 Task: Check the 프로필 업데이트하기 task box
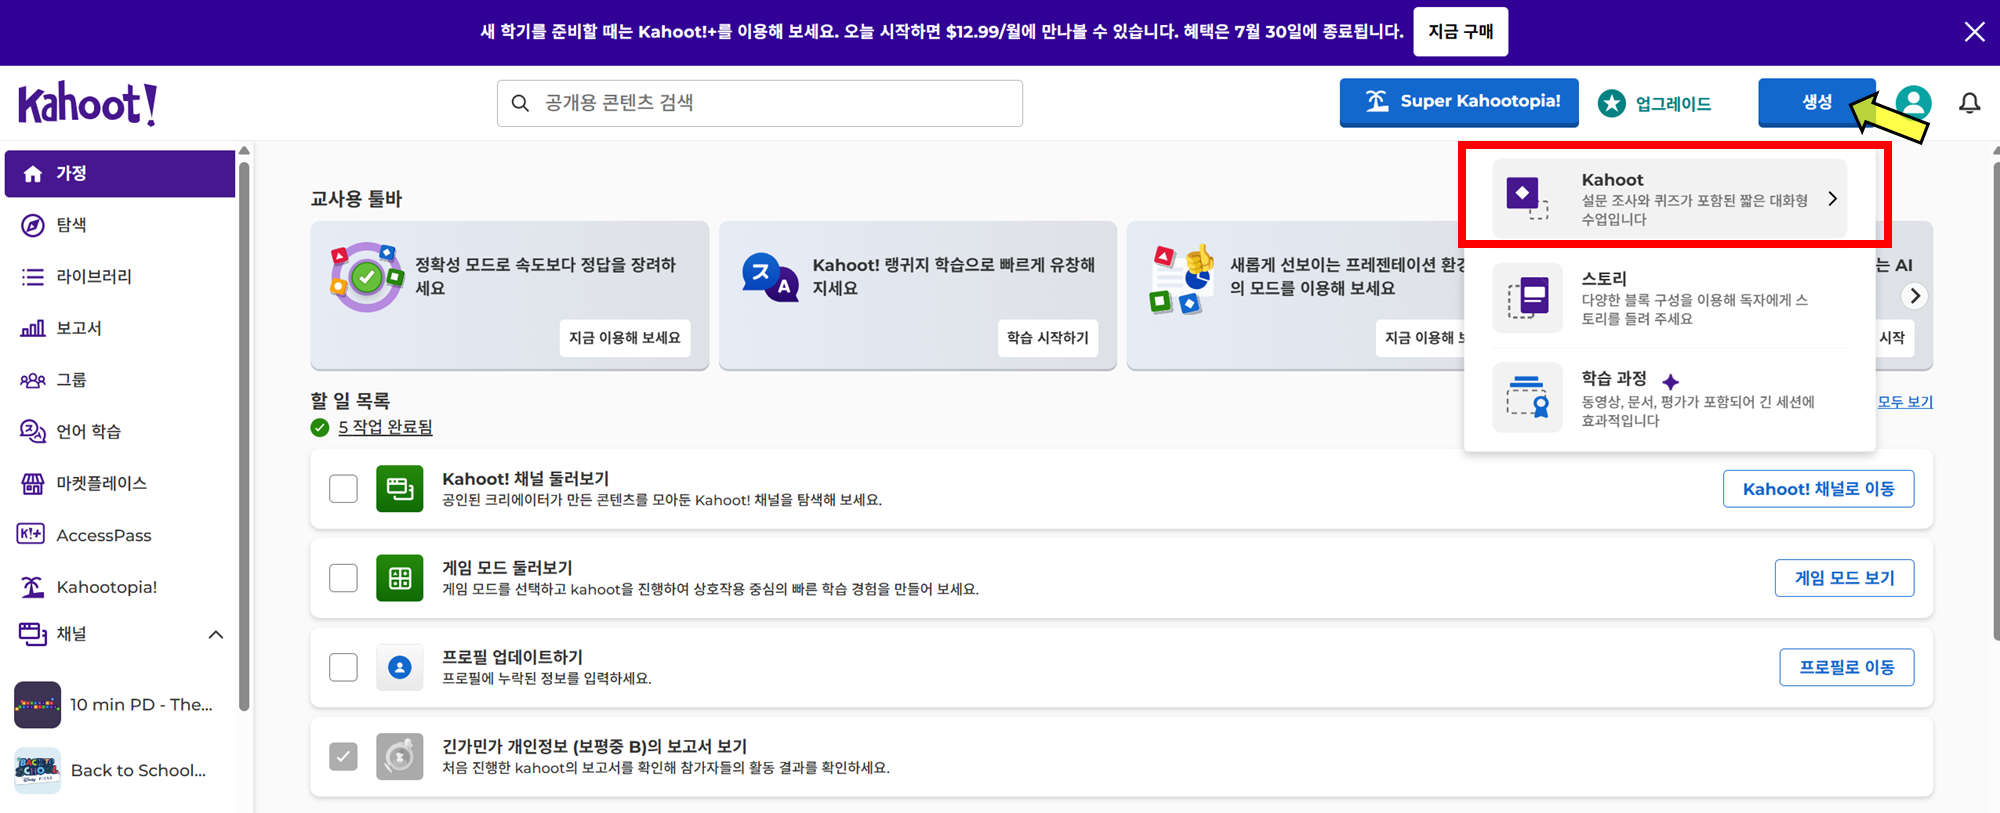coord(343,667)
